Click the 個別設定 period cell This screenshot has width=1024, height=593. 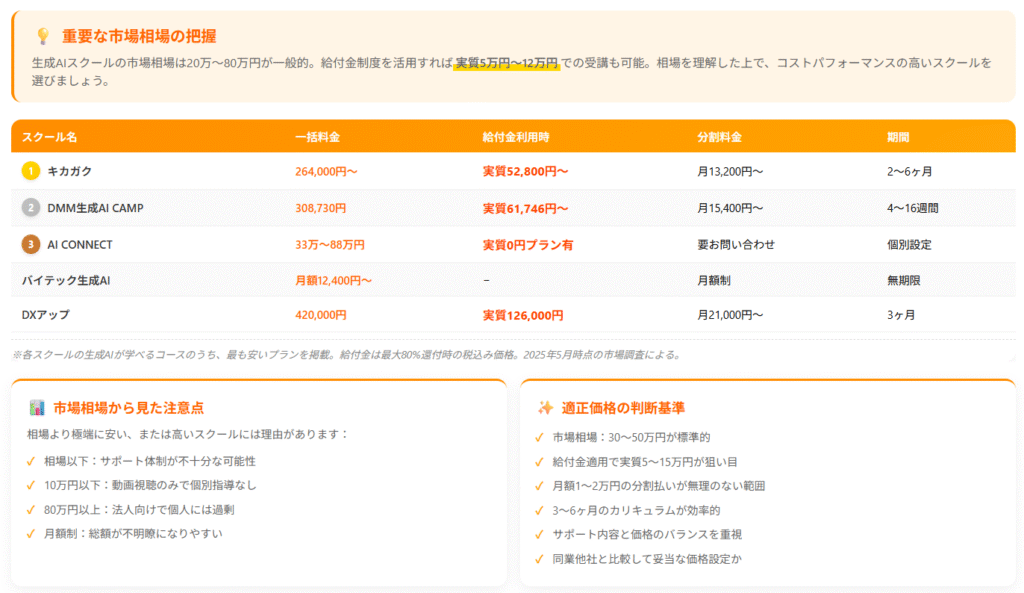(909, 244)
